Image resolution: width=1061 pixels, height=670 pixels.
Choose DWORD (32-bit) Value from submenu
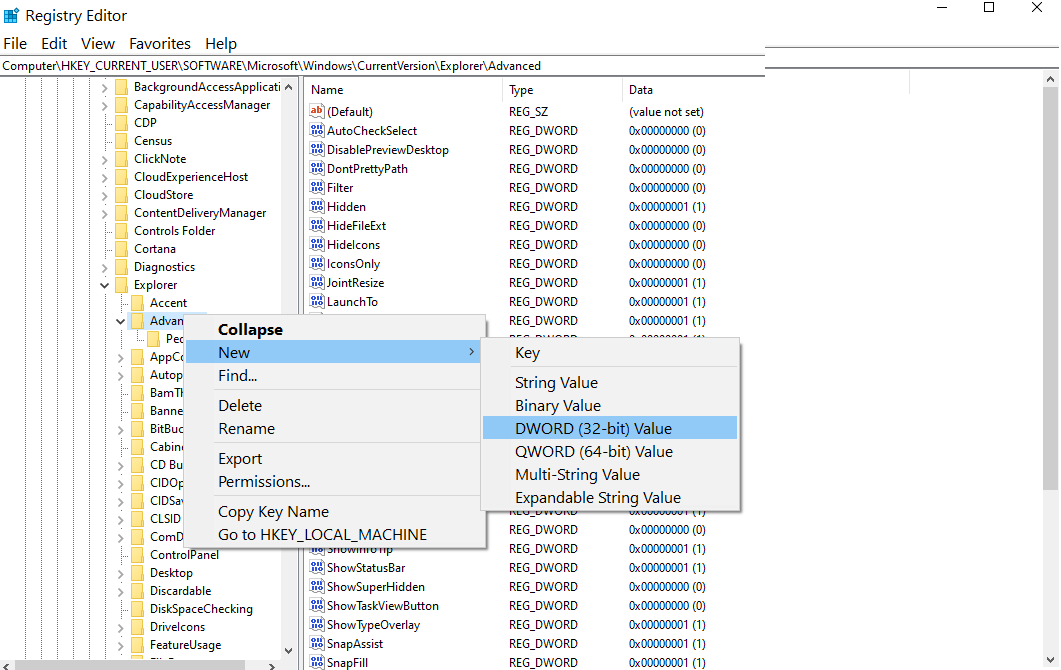[593, 428]
